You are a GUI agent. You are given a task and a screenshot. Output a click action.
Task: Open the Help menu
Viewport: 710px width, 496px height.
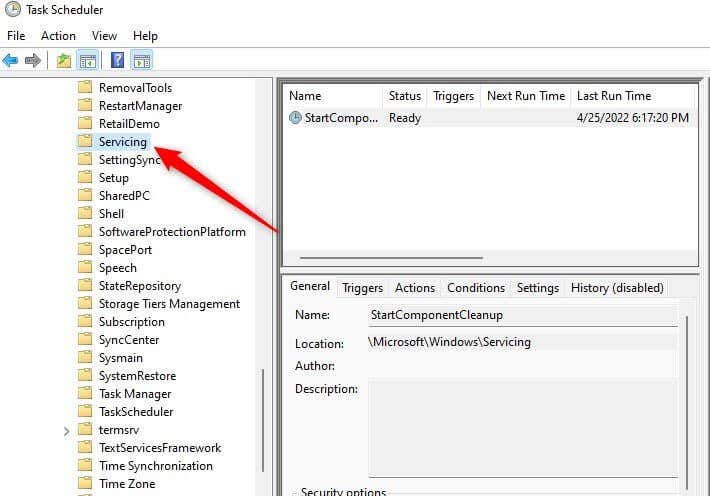[145, 36]
